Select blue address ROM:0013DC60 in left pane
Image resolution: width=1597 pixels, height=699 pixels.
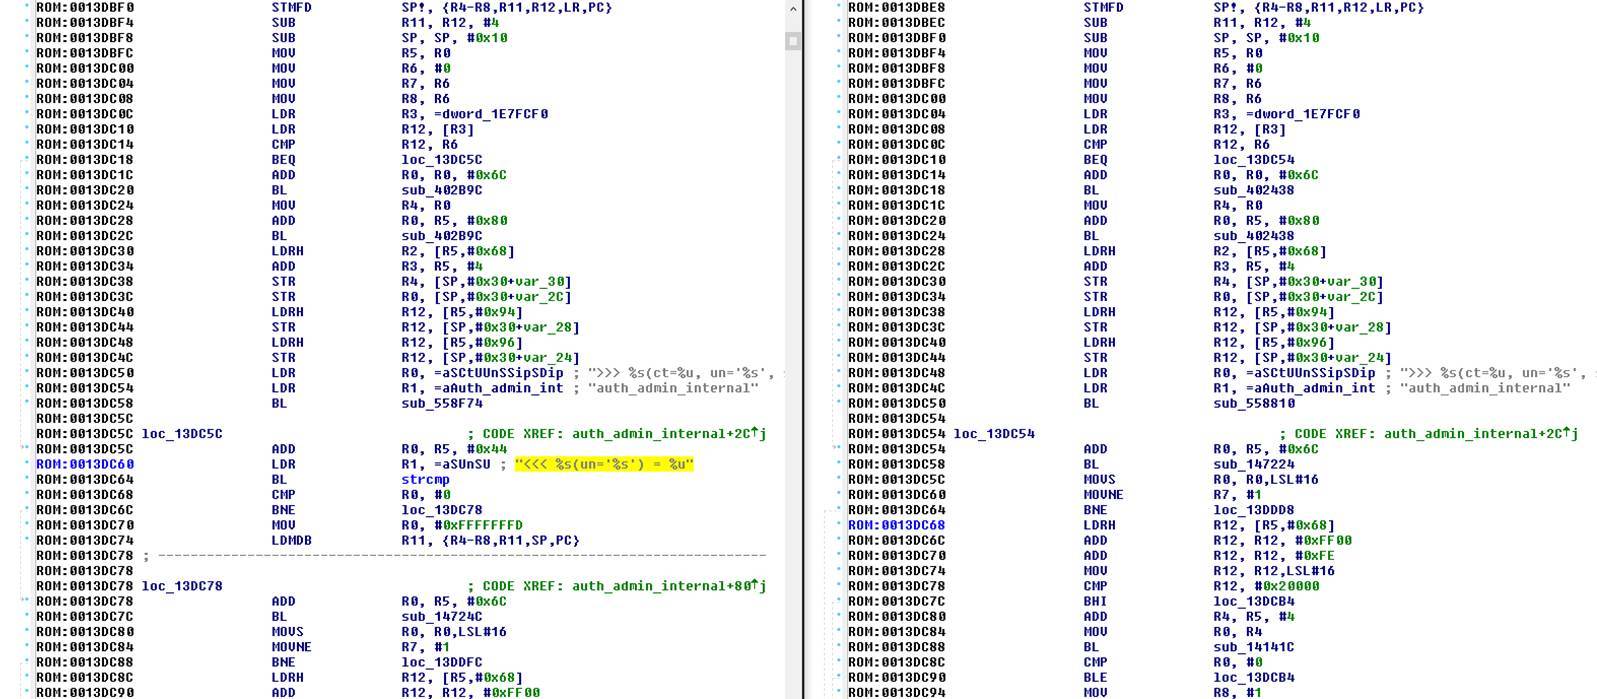[x=85, y=464]
